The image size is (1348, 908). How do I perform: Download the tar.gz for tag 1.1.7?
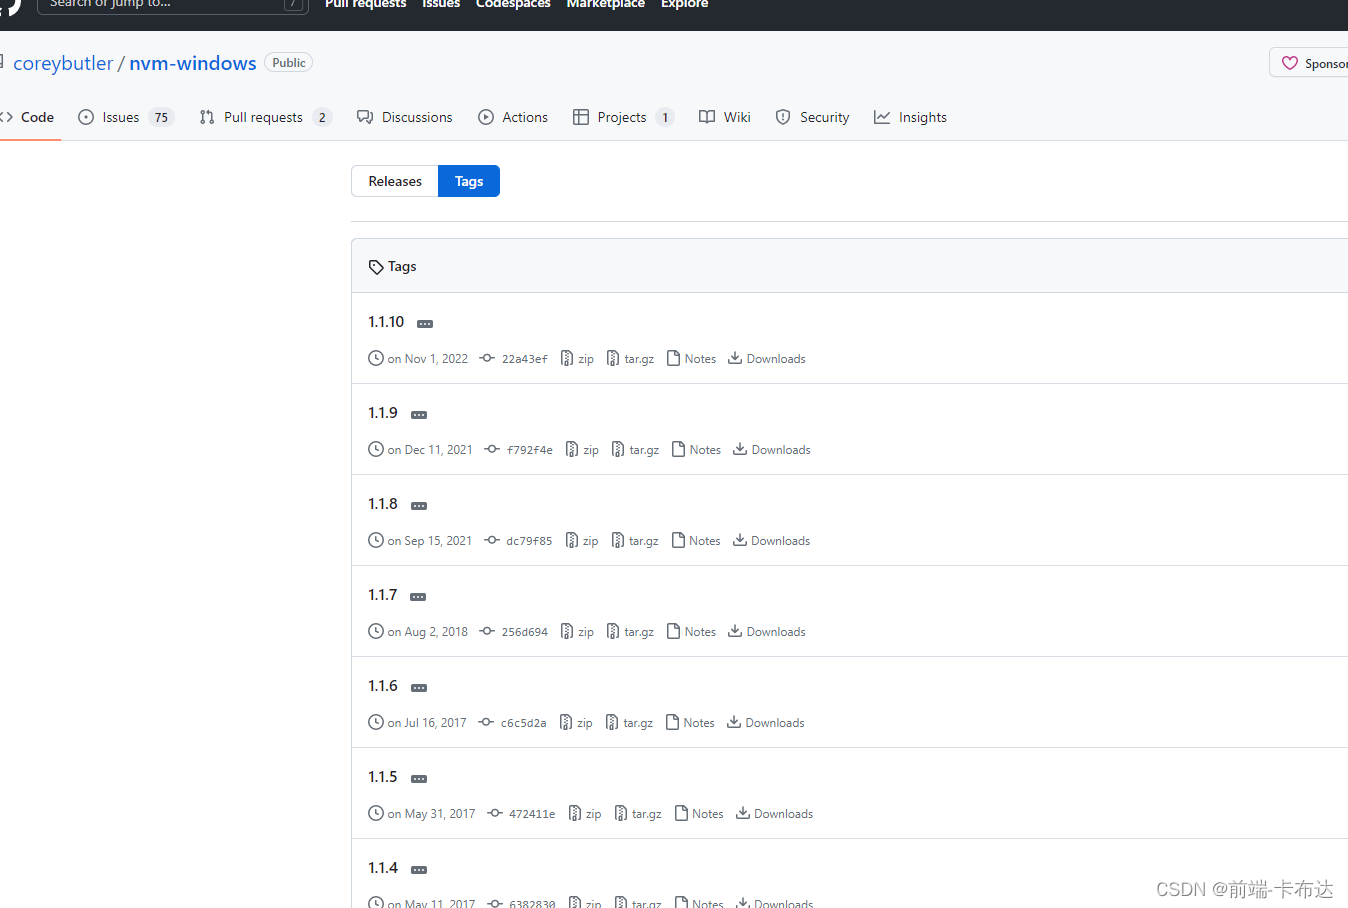tap(630, 632)
